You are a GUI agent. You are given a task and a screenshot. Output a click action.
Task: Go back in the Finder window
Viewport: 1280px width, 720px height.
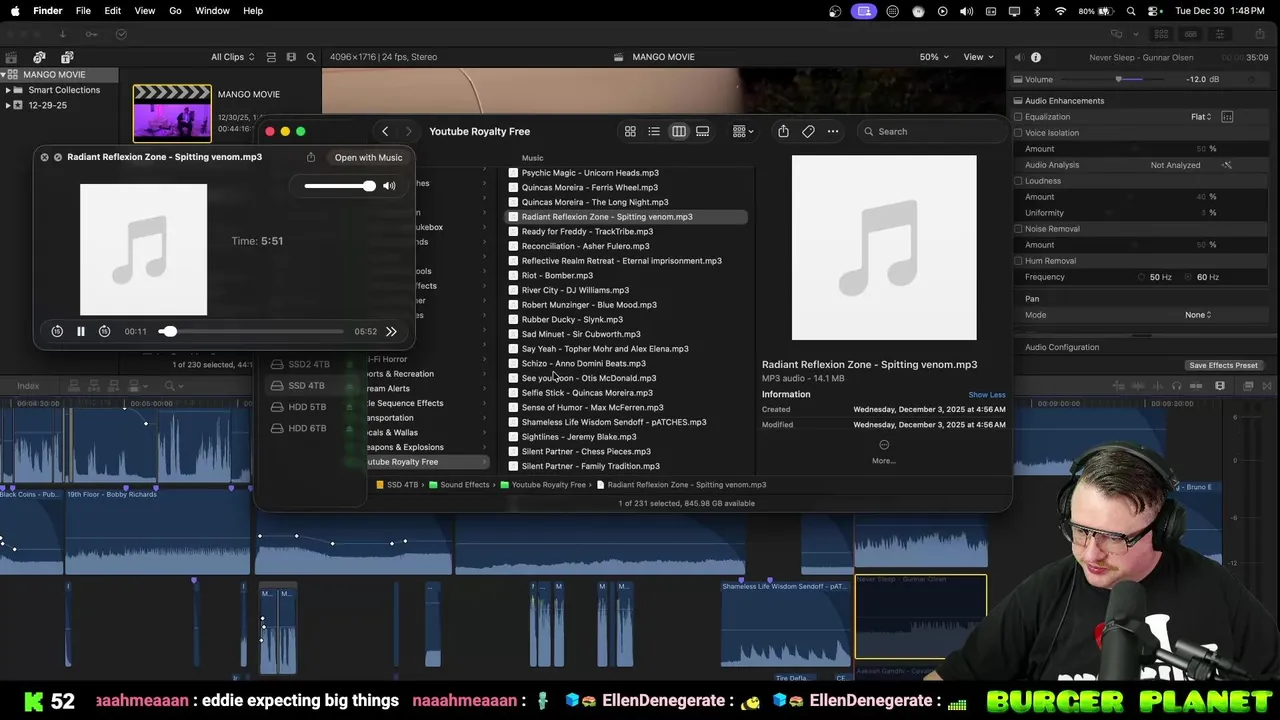(x=385, y=131)
